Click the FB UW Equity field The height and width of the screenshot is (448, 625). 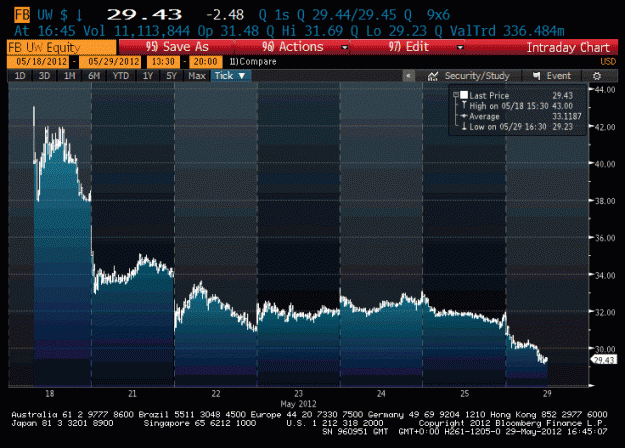point(62,47)
